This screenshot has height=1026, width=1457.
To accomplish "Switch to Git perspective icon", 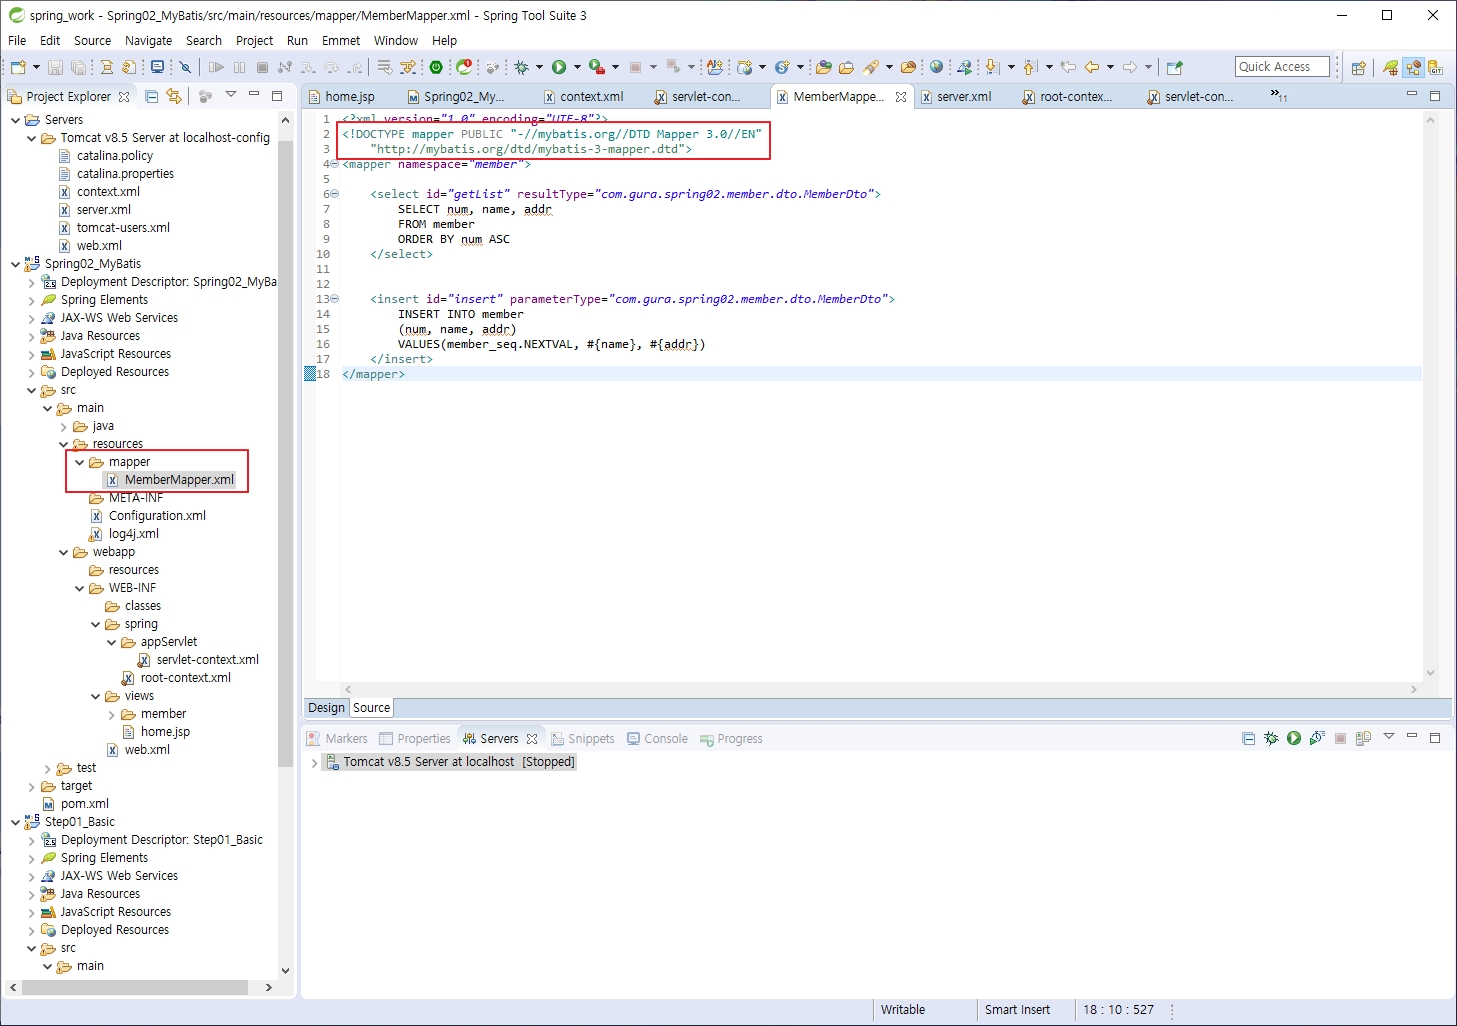I will coord(1436,68).
